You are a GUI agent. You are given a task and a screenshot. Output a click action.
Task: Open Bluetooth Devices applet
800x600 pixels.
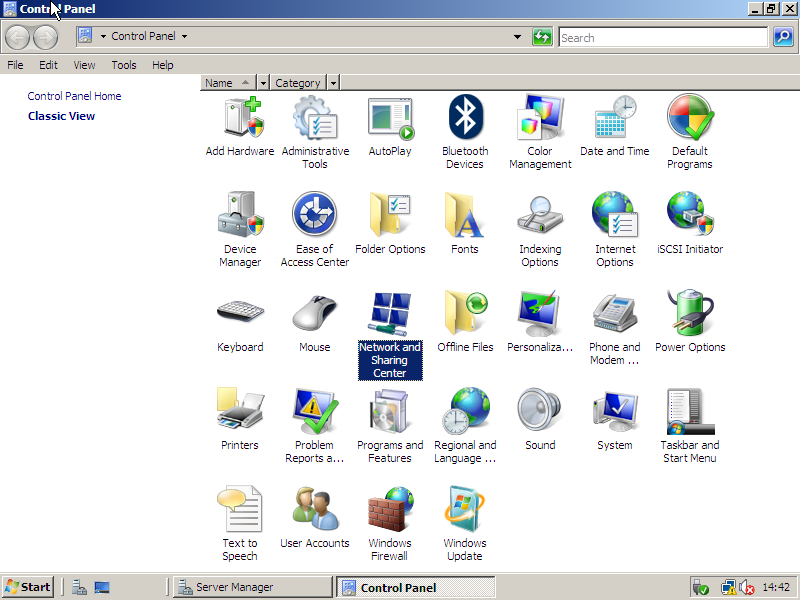pos(465,119)
